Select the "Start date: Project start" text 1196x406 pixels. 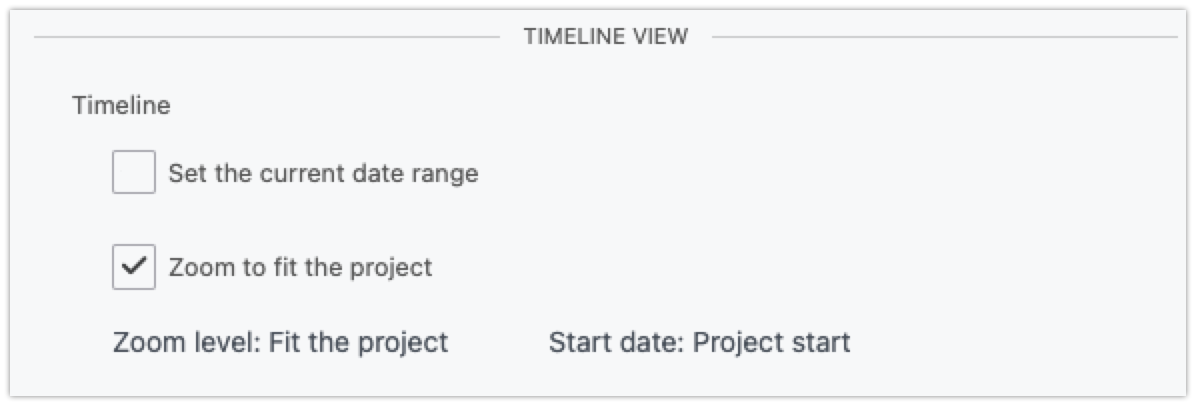pyautogui.click(x=699, y=343)
